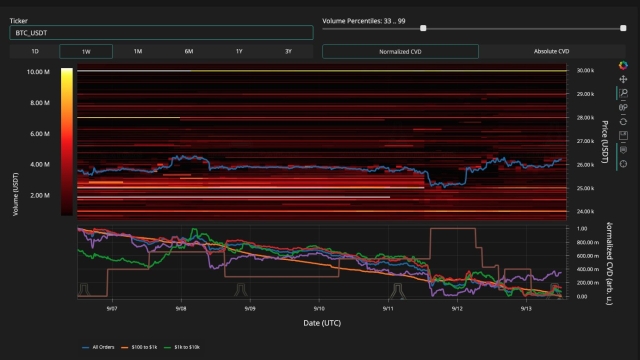Click the 30.00 k price tick
Screen dimensions: 640x360
point(585,71)
